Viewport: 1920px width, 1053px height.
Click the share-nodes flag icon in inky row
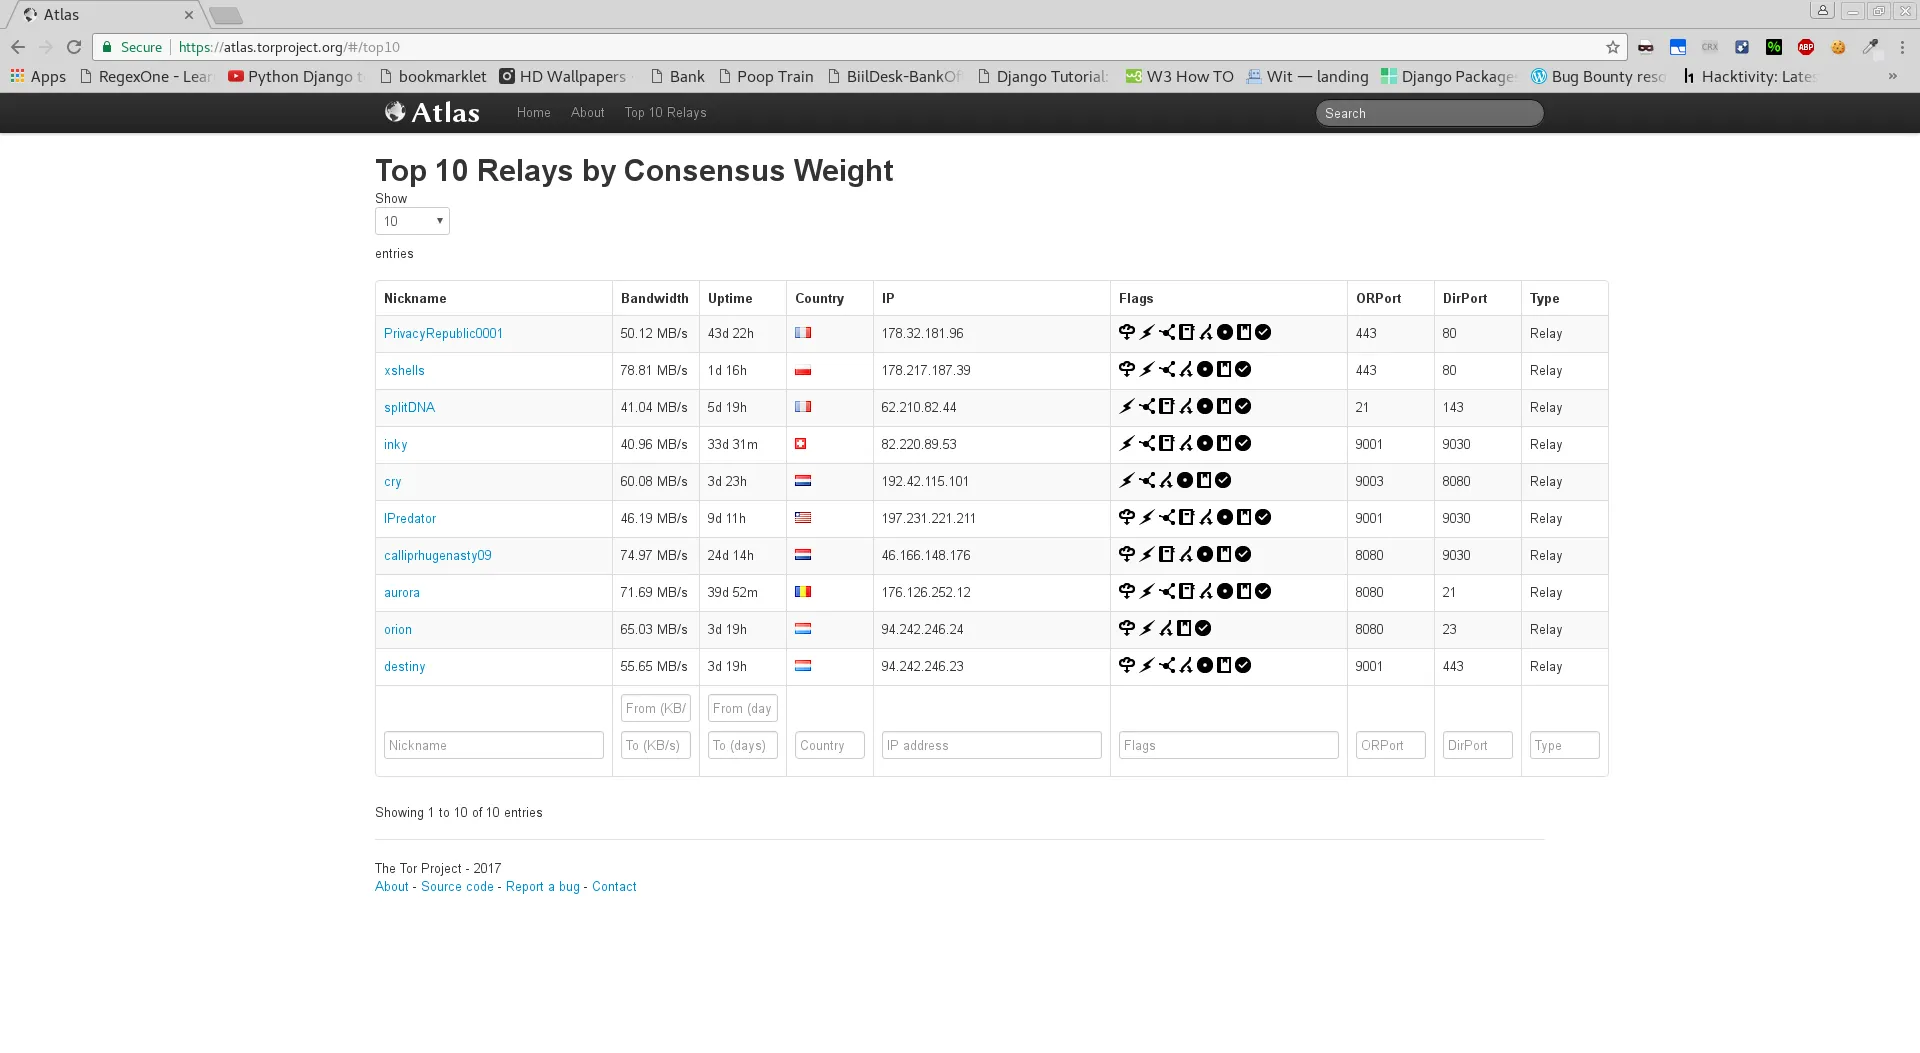pyautogui.click(x=1147, y=443)
